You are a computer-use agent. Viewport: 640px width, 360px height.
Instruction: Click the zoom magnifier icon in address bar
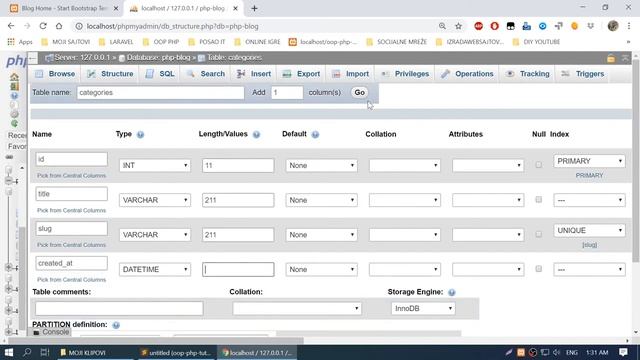click(442, 26)
